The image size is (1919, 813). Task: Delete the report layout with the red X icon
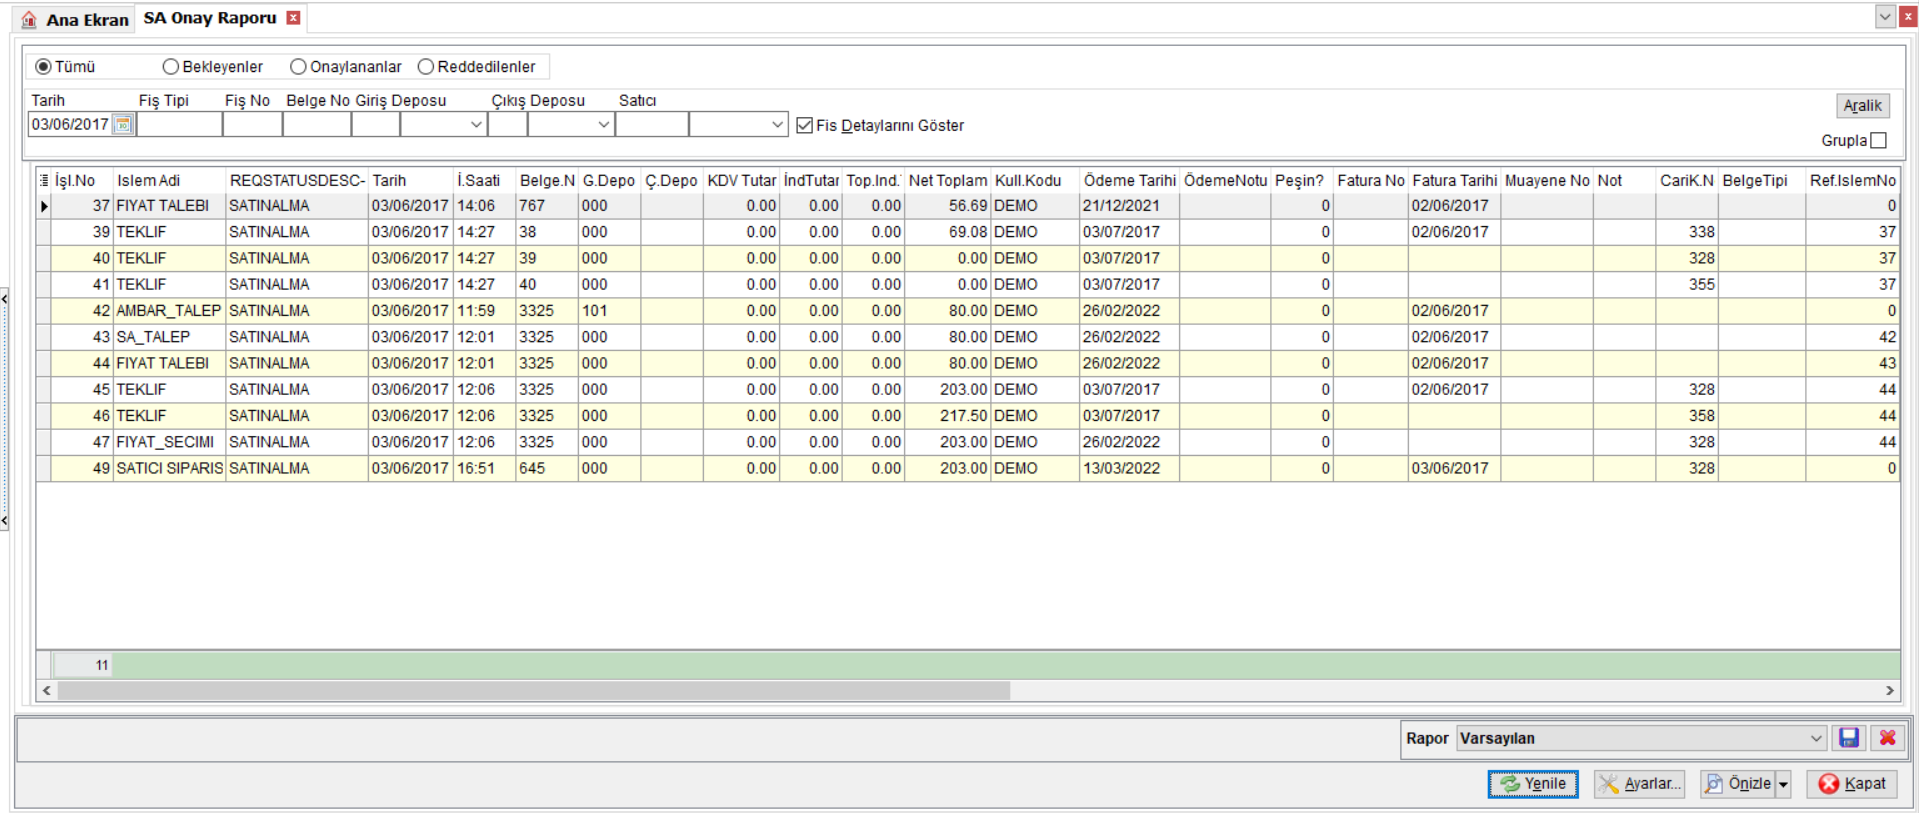[1887, 738]
